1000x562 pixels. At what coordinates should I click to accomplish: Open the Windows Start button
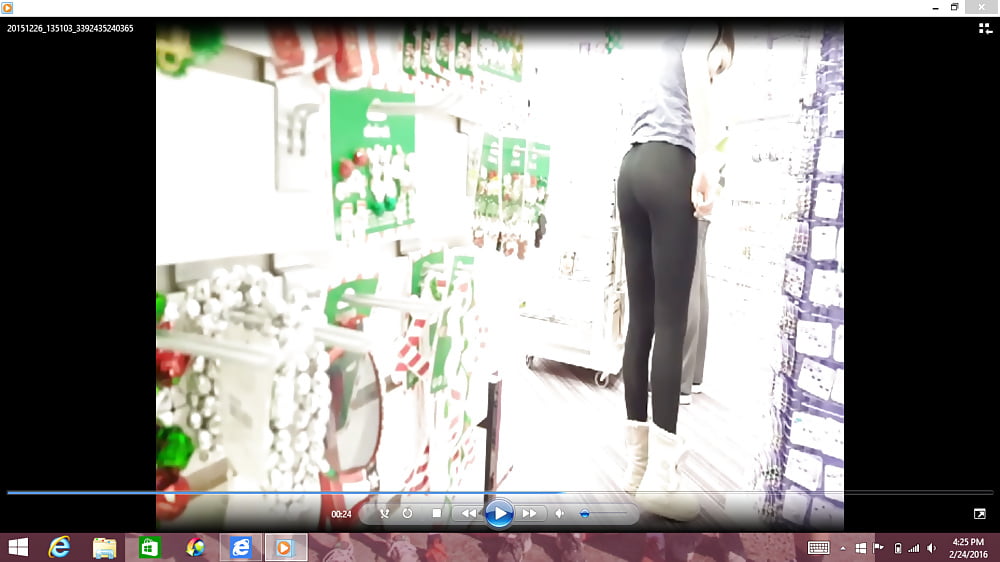tap(18, 547)
